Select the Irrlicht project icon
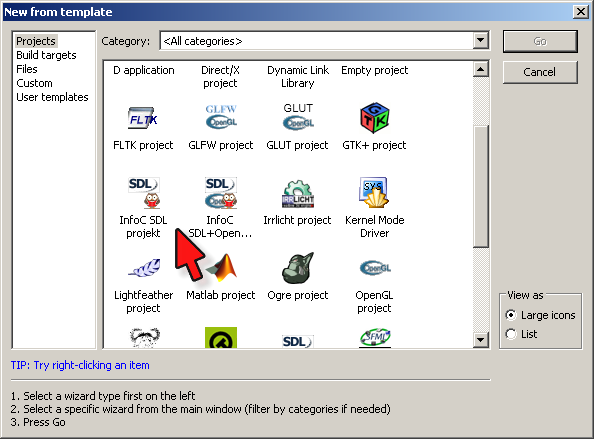This screenshot has height=439, width=594. pyautogui.click(x=298, y=194)
